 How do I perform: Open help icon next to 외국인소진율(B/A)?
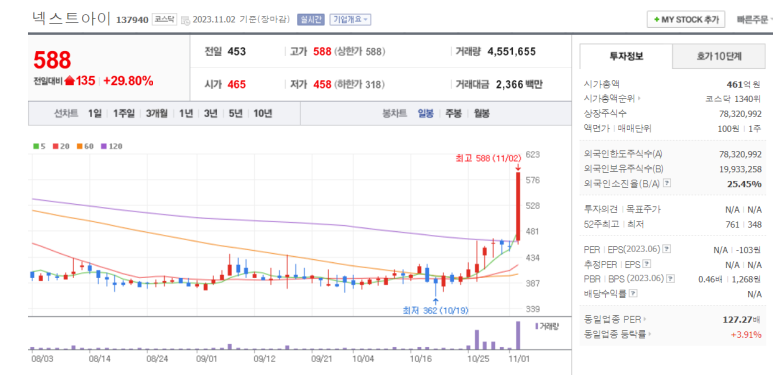pos(667,183)
